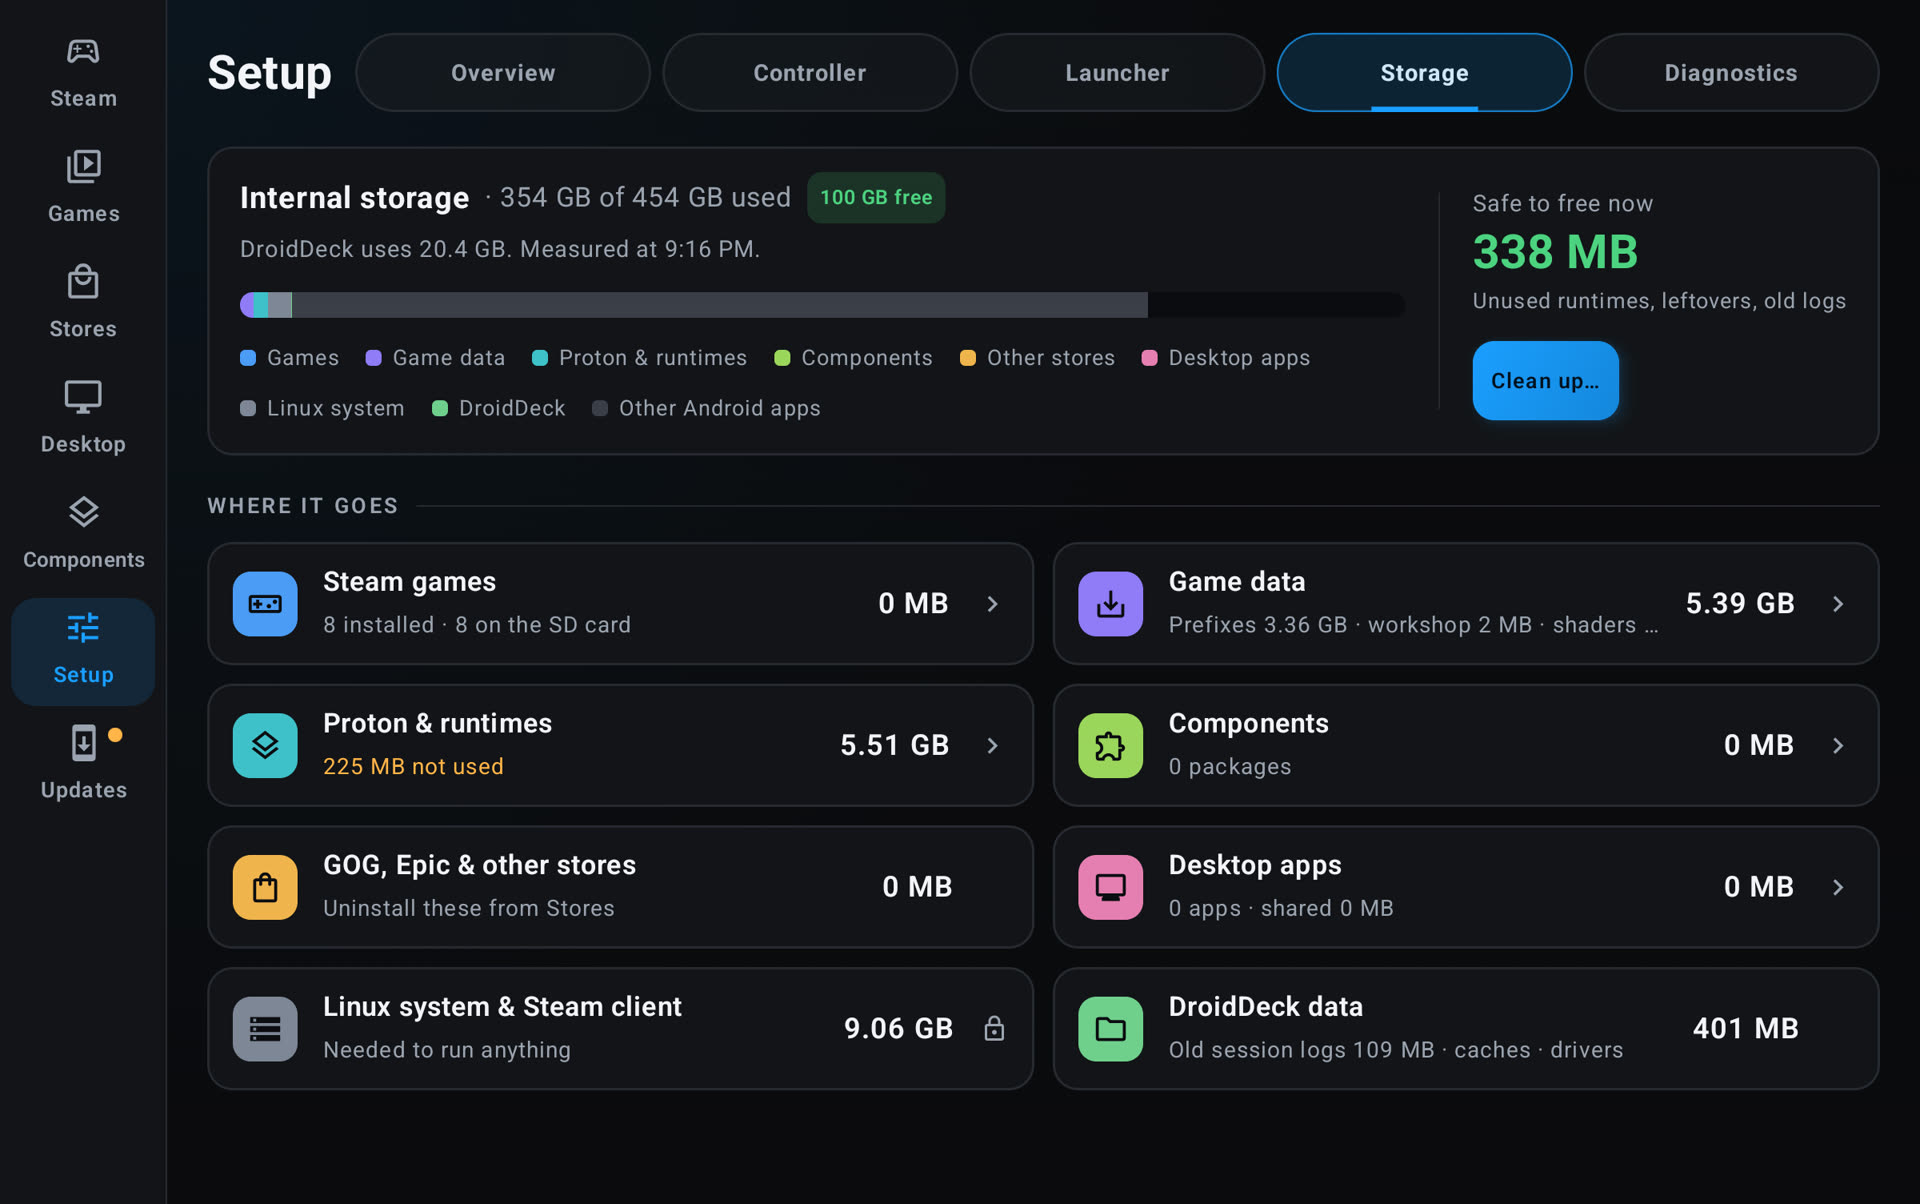Expand Components card chevron arrow

1838,745
